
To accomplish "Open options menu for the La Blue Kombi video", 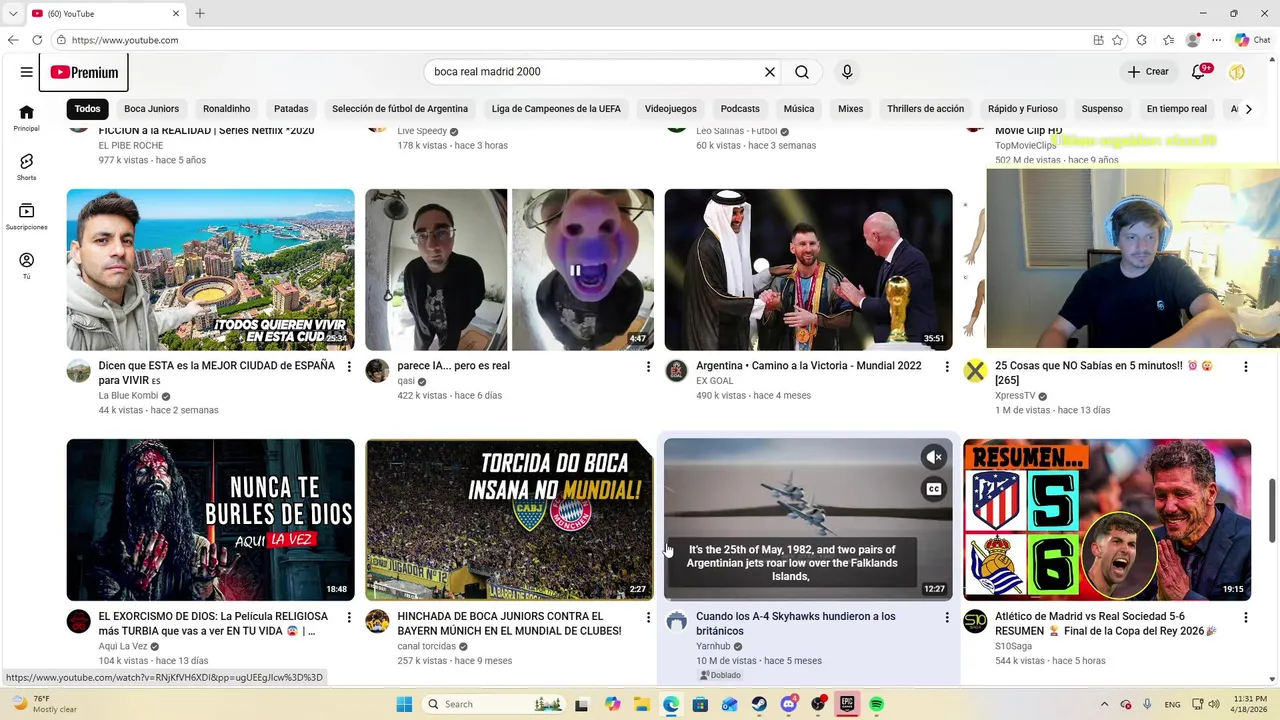I will (349, 367).
